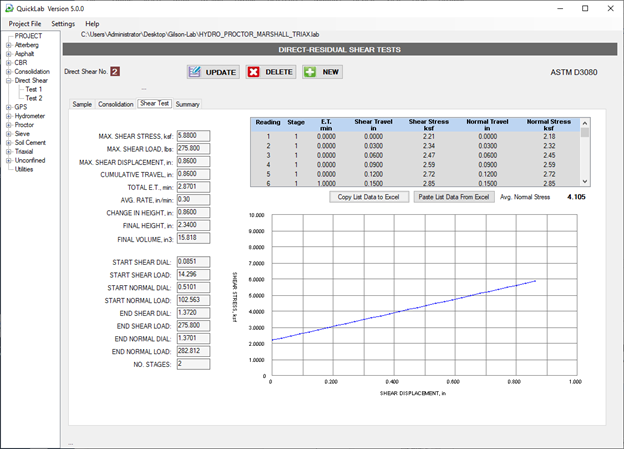
Task: Click the readings table scrollbar thumb
Action: point(585,133)
